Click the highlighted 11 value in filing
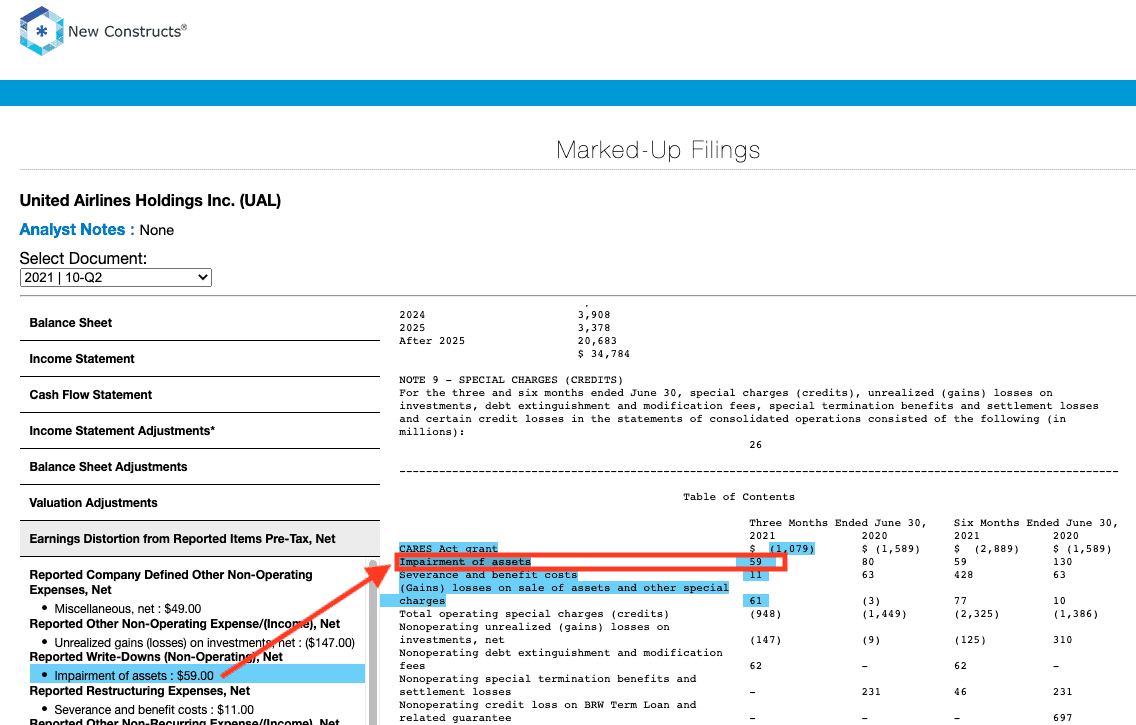The width and height of the screenshot is (1136, 725). click(756, 575)
